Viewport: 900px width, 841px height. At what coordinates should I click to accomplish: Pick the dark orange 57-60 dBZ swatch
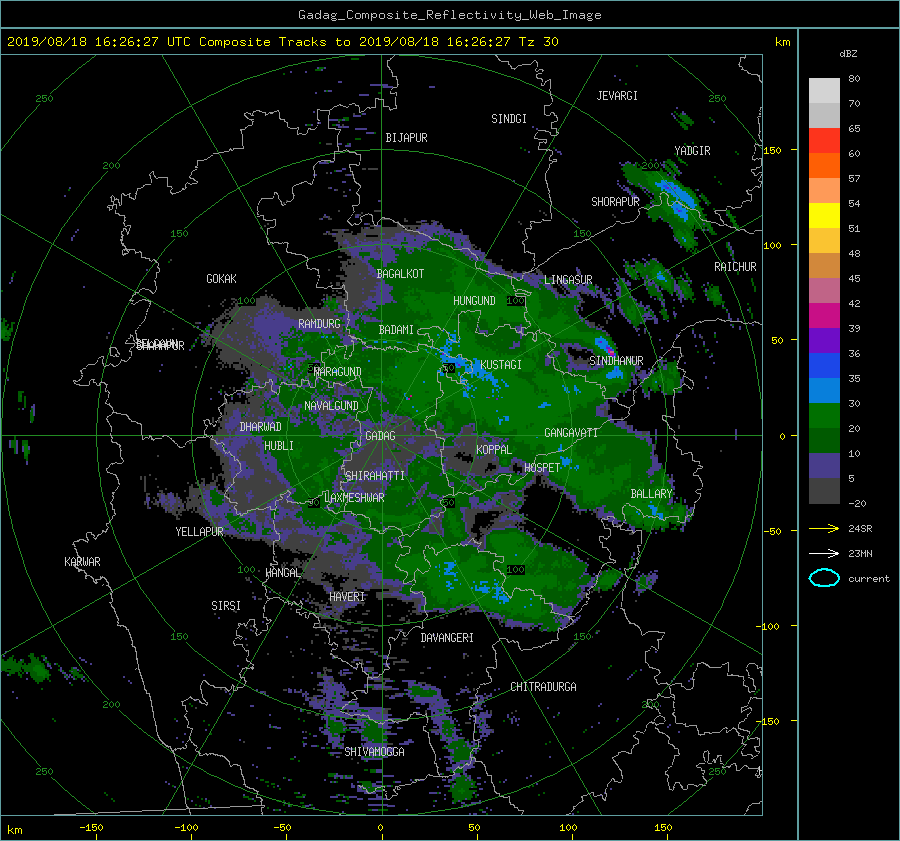click(824, 165)
